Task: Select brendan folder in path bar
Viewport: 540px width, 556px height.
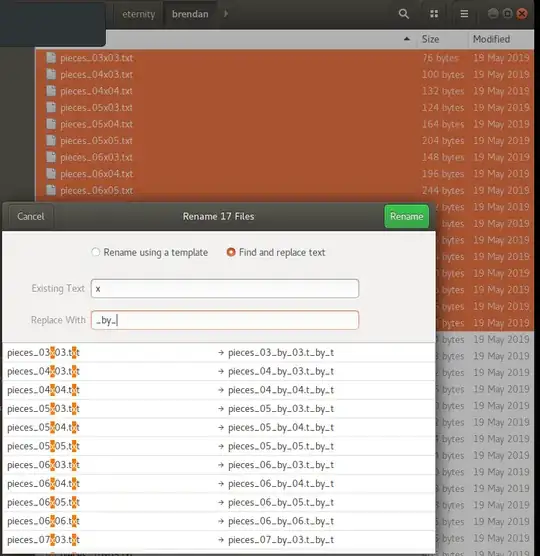Action: point(190,14)
